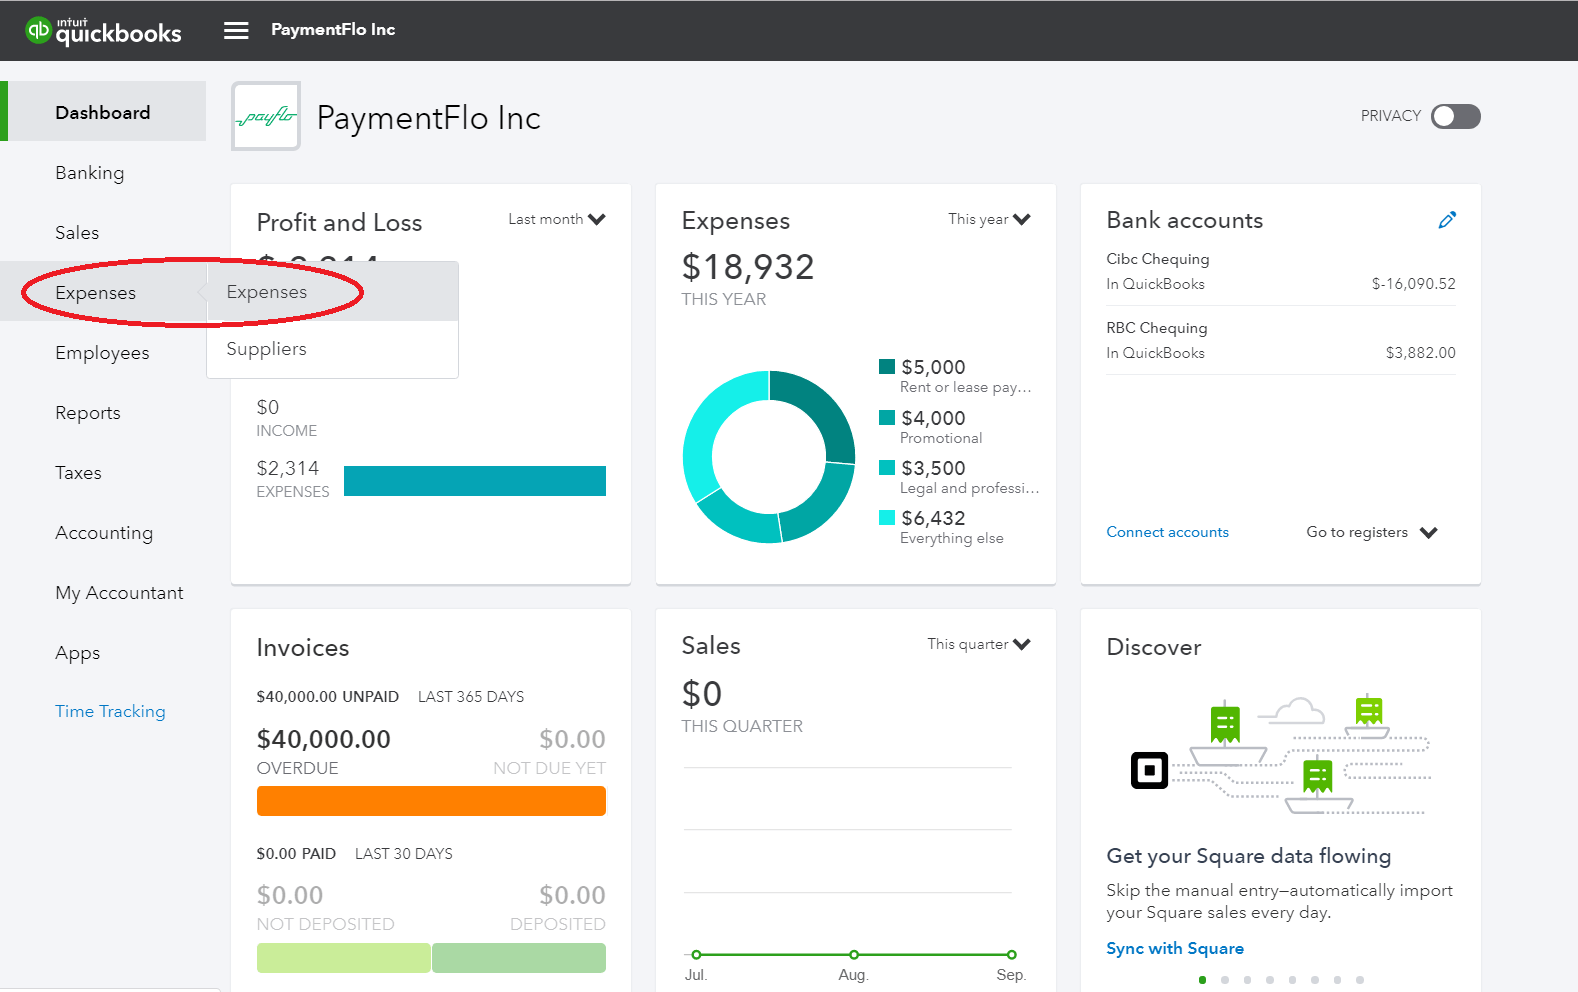The height and width of the screenshot is (992, 1578).
Task: Click the light green Not Deposited bar
Action: coord(343,958)
